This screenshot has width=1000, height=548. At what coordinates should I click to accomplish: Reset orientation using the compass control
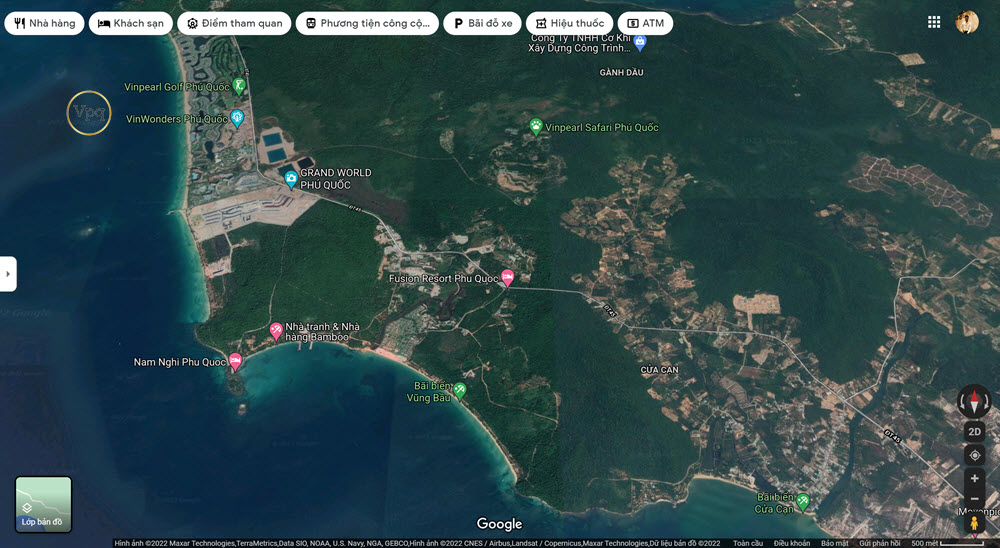tap(974, 402)
